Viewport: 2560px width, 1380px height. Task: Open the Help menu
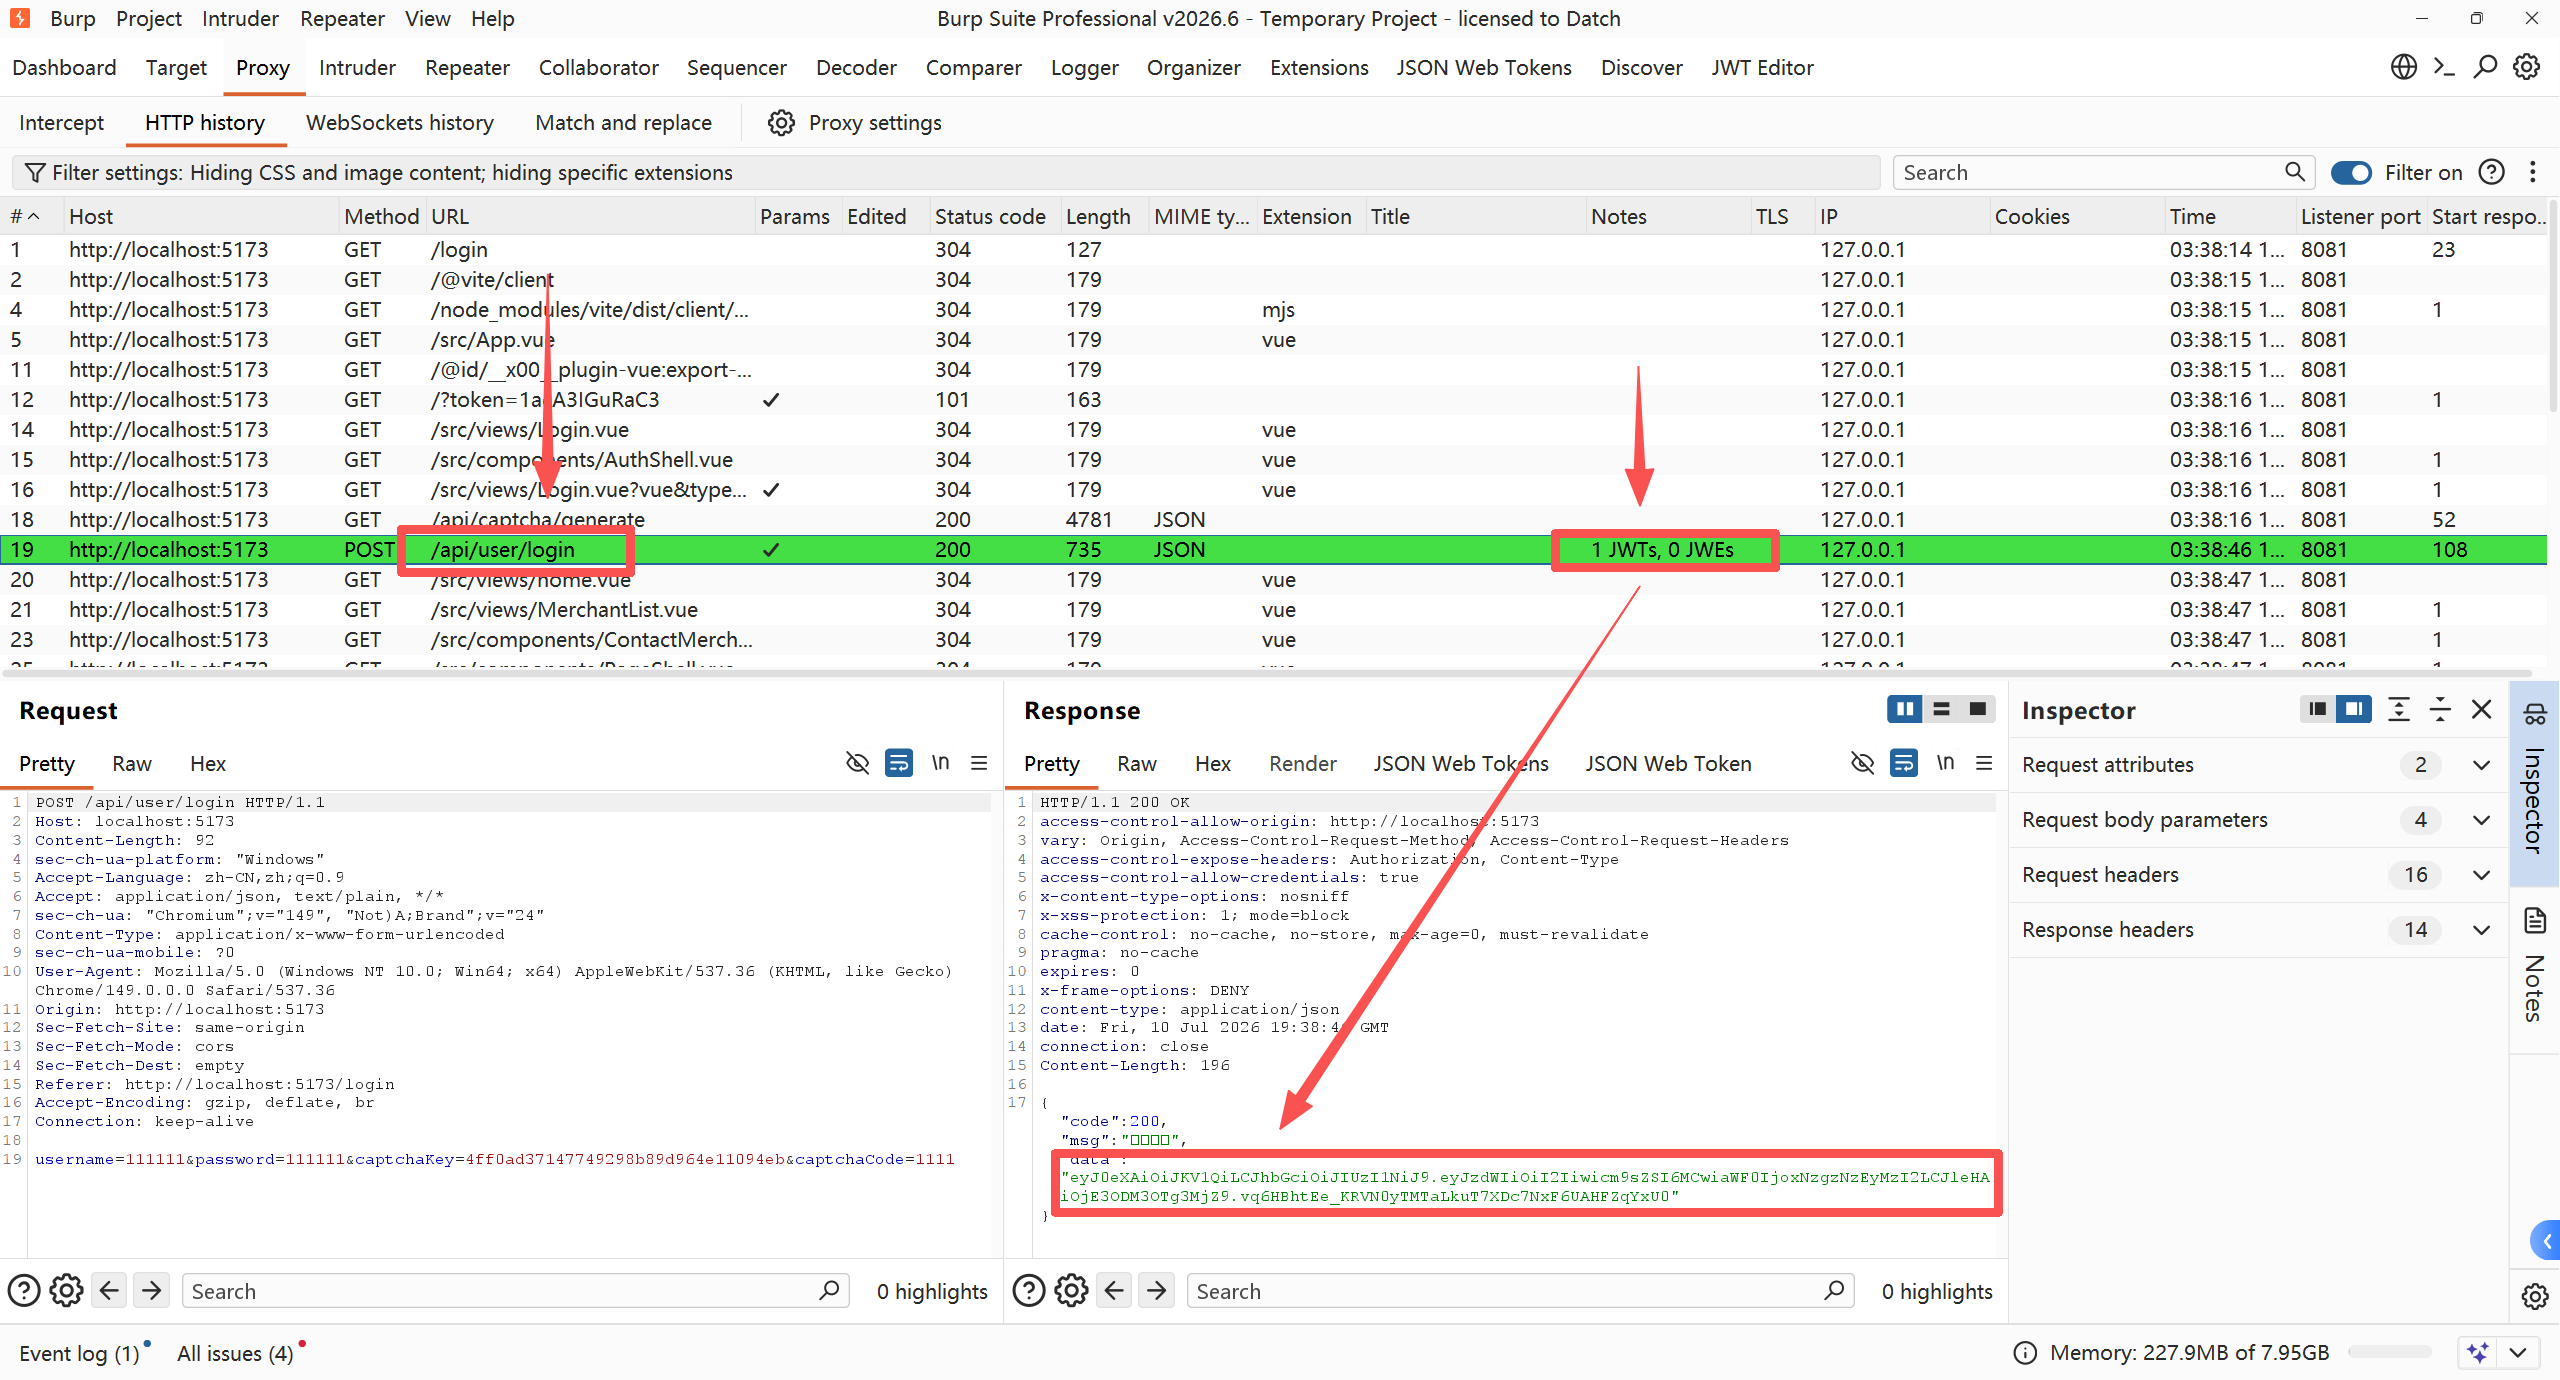492,19
